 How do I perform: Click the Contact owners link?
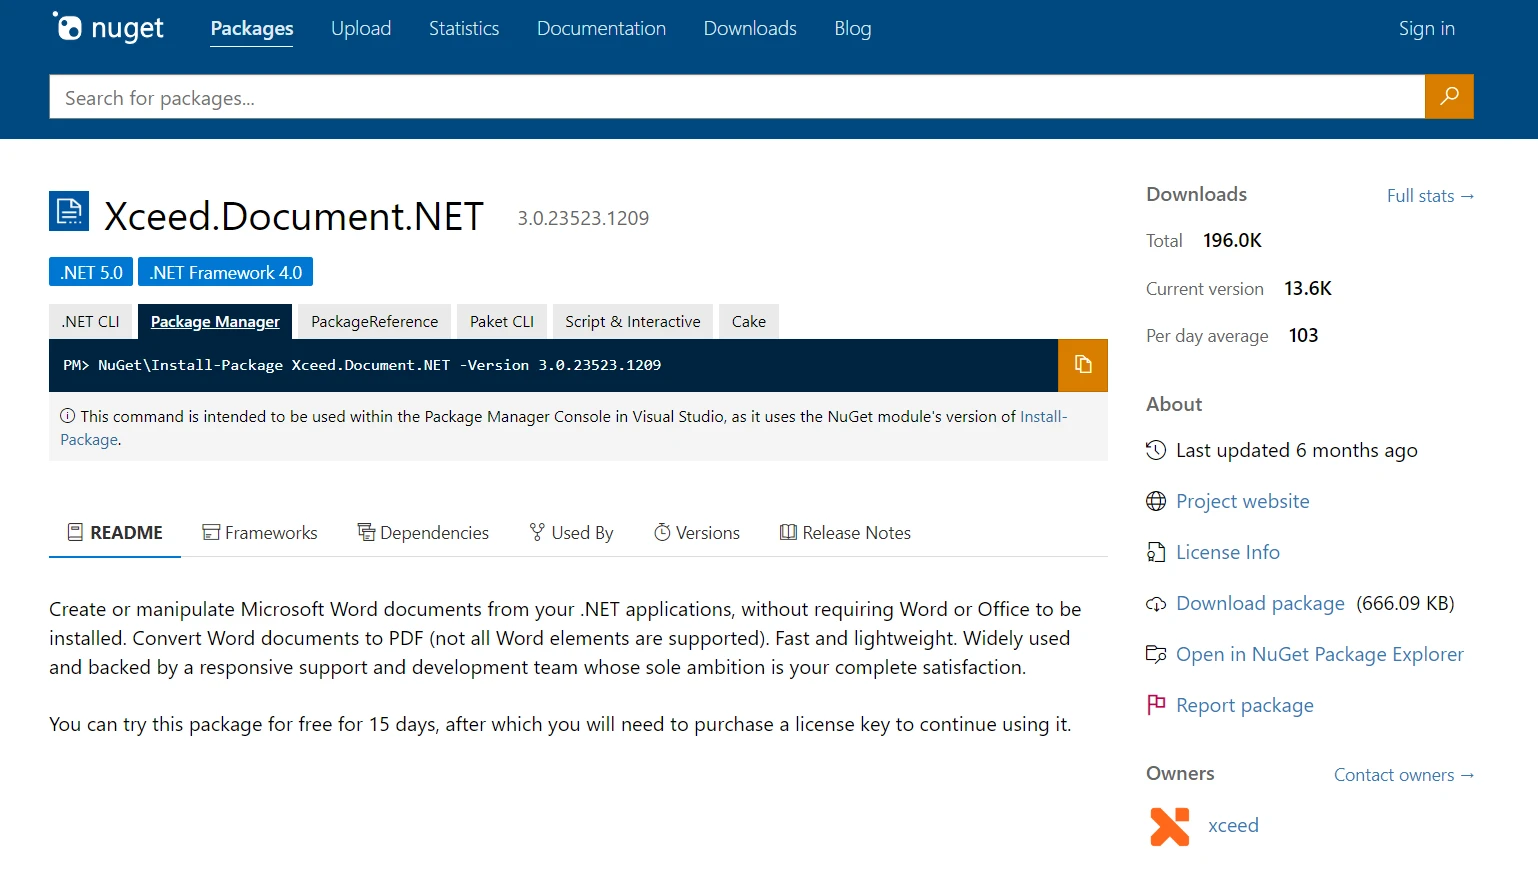click(1404, 775)
